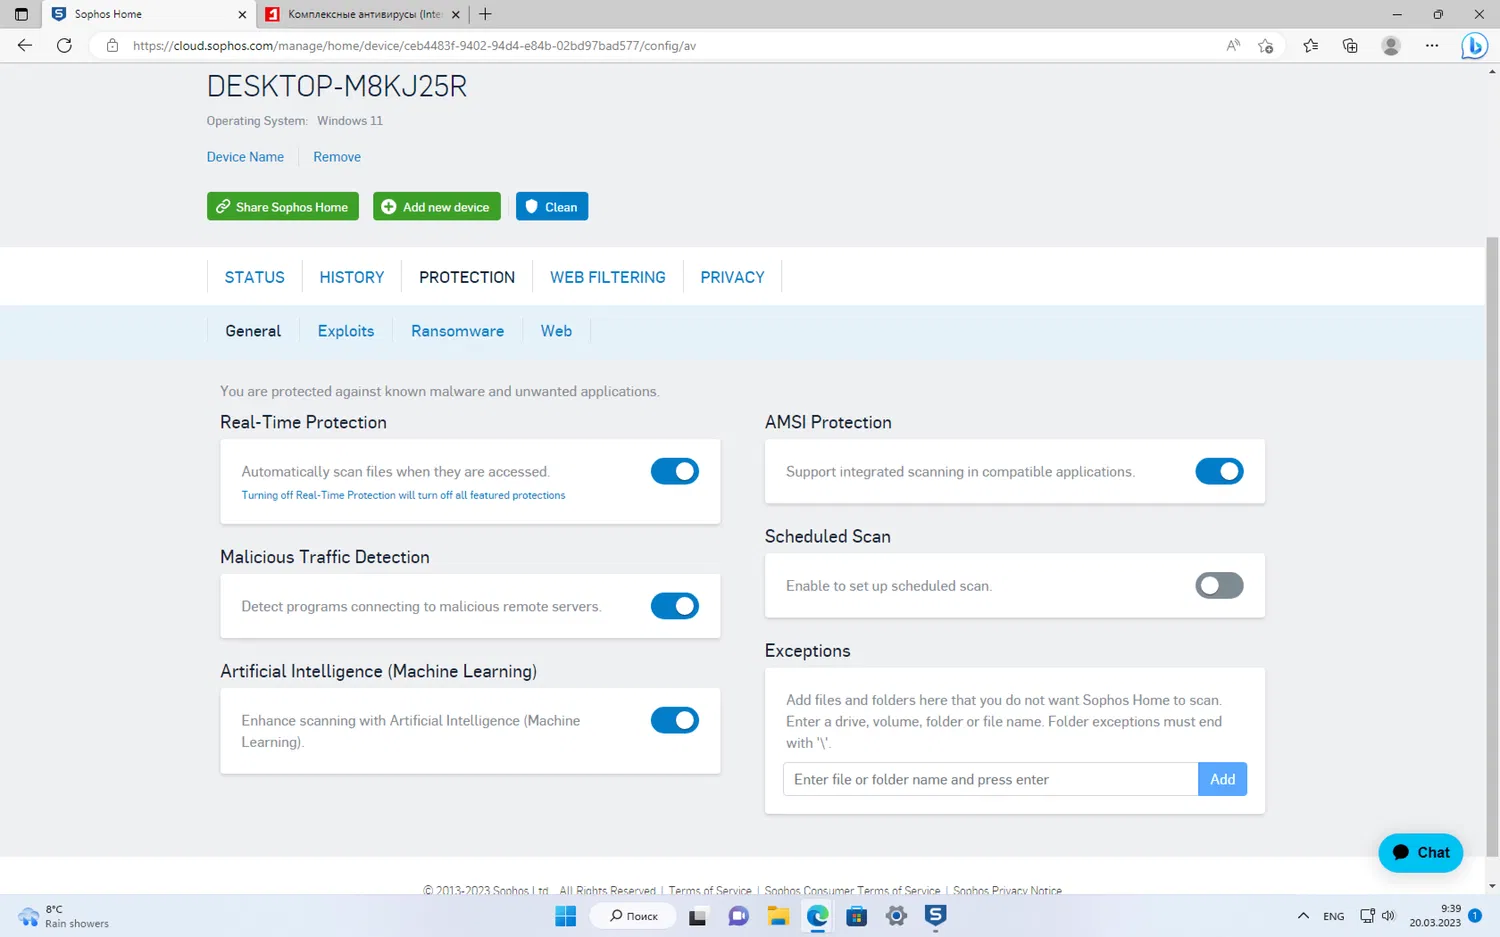
Task: Open a new browser tab
Action: pyautogui.click(x=485, y=14)
